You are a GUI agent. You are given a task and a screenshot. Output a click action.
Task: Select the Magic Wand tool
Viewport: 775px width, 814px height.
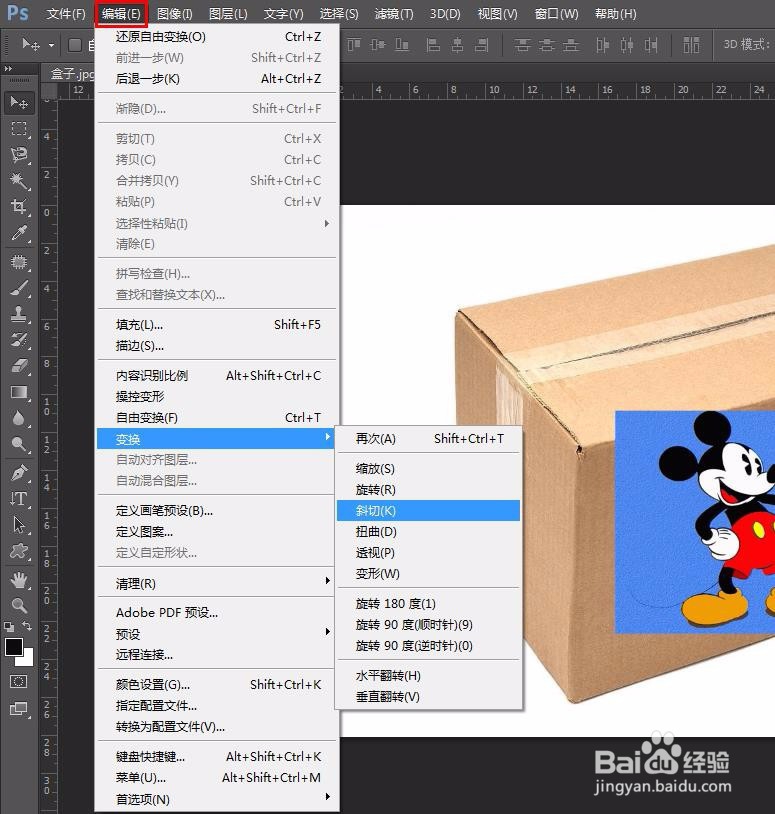point(19,181)
